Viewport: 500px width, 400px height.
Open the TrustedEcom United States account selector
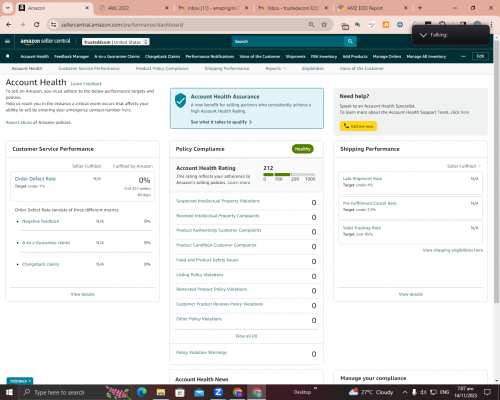pos(116,42)
